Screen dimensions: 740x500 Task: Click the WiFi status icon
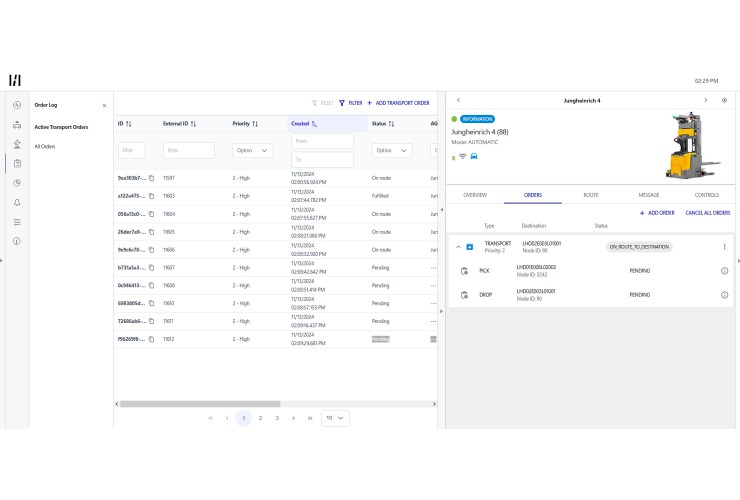[x=462, y=156]
